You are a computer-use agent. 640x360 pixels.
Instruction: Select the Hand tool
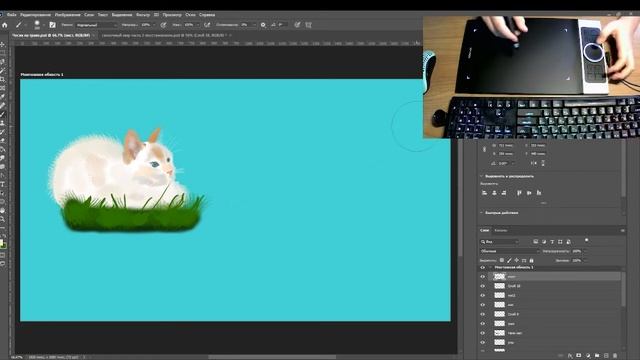[2, 211]
